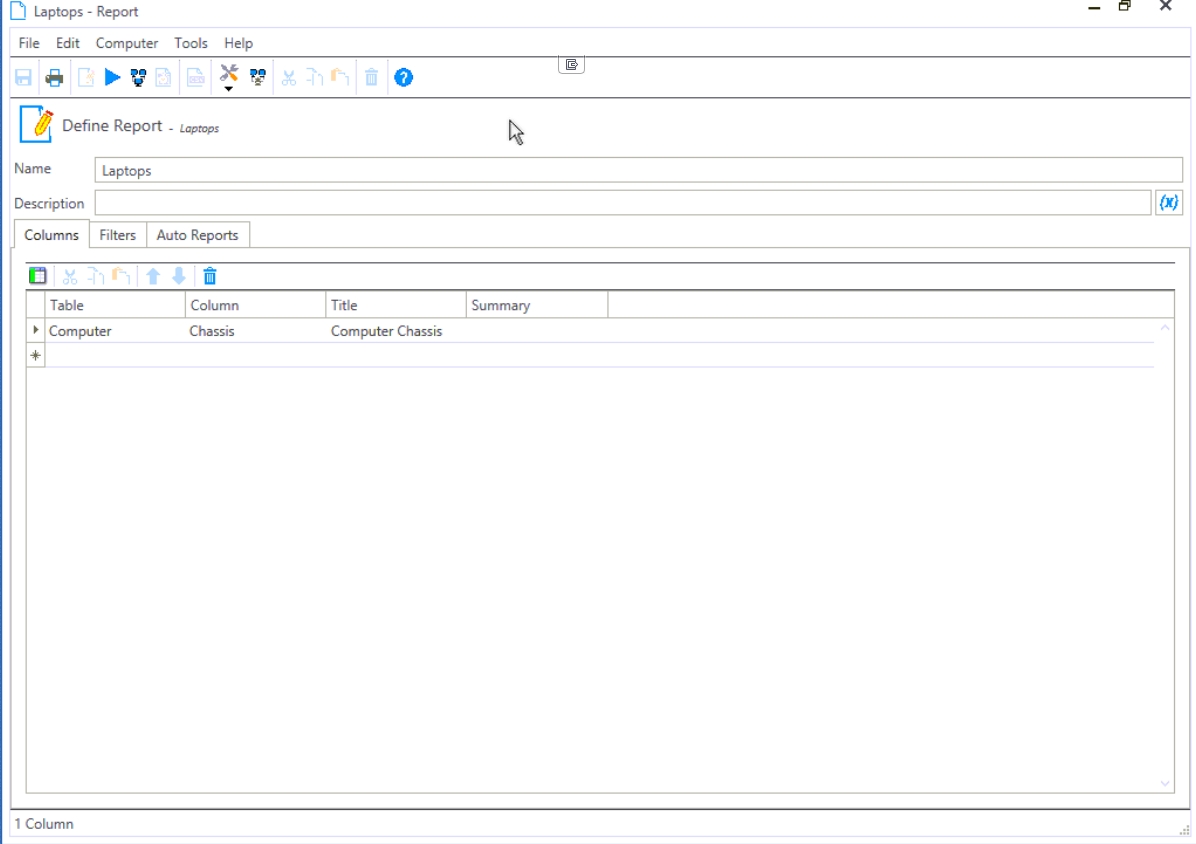Run the report with the blue play icon

click(112, 78)
